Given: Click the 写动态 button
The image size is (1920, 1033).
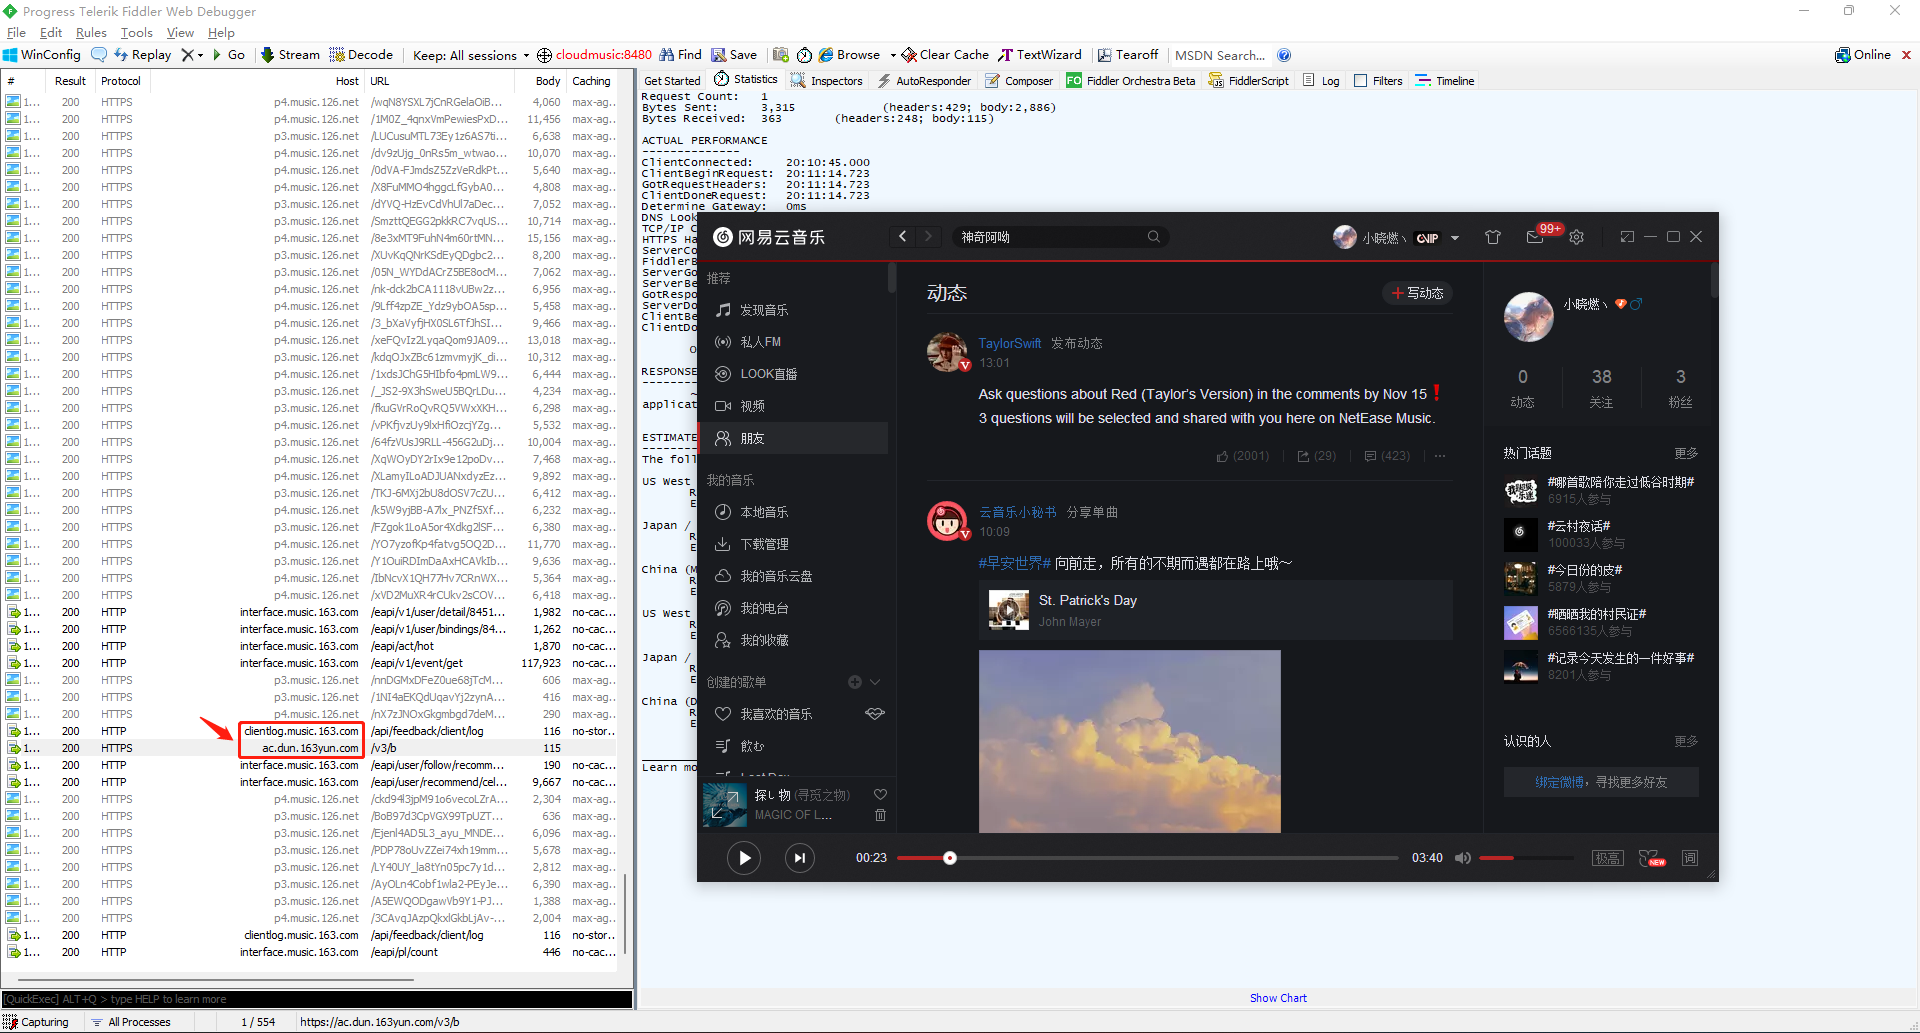Looking at the screenshot, I should [x=1417, y=293].
